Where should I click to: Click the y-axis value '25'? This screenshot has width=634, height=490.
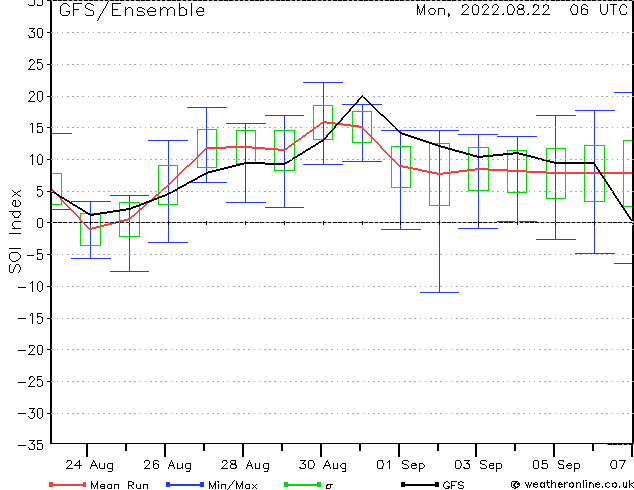click(x=35, y=65)
